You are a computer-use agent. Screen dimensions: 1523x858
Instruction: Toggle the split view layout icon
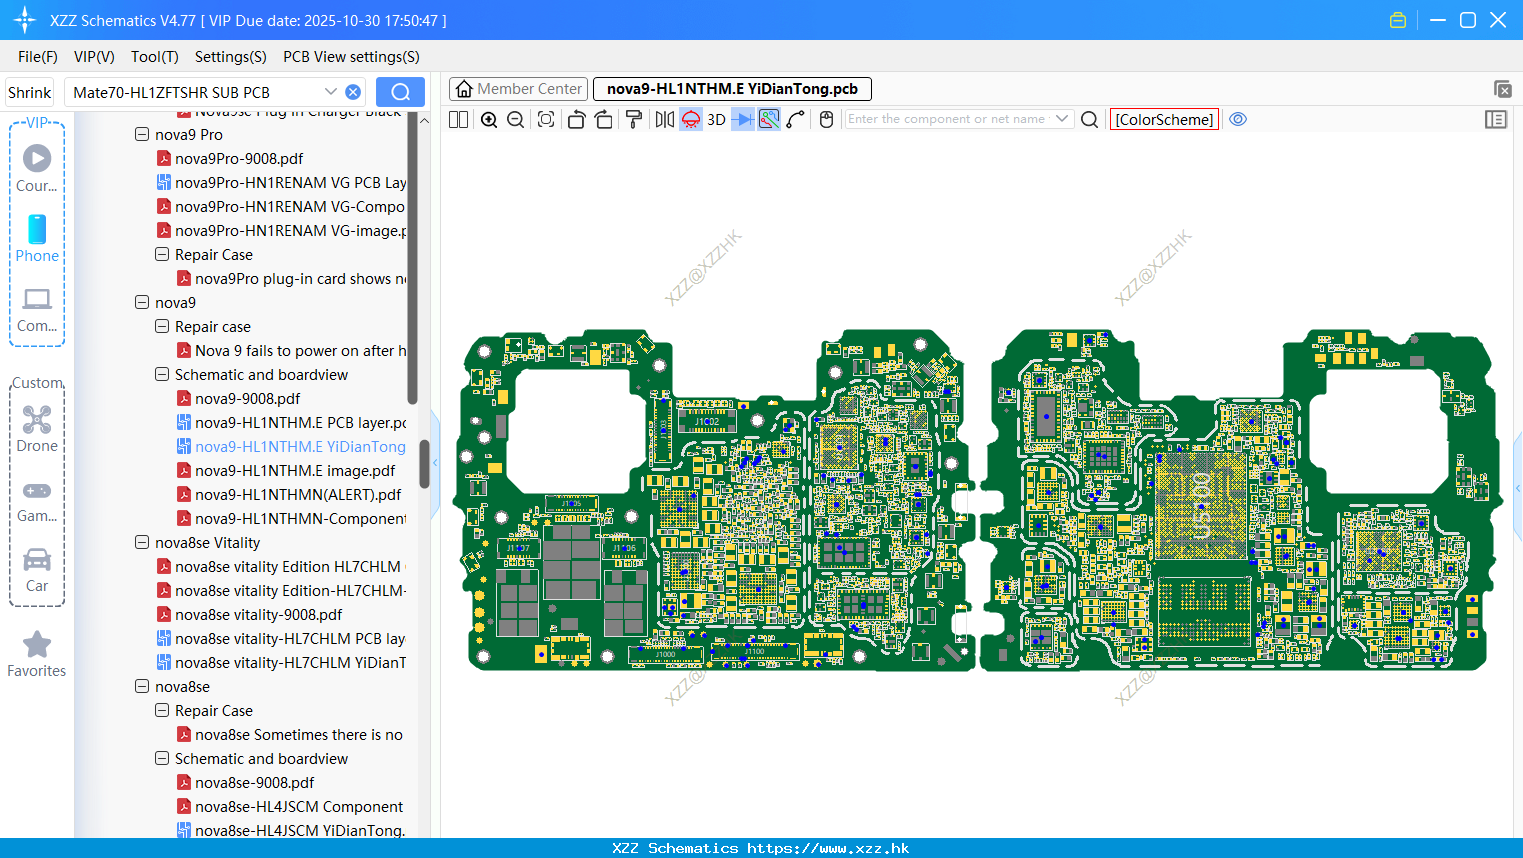coord(458,119)
